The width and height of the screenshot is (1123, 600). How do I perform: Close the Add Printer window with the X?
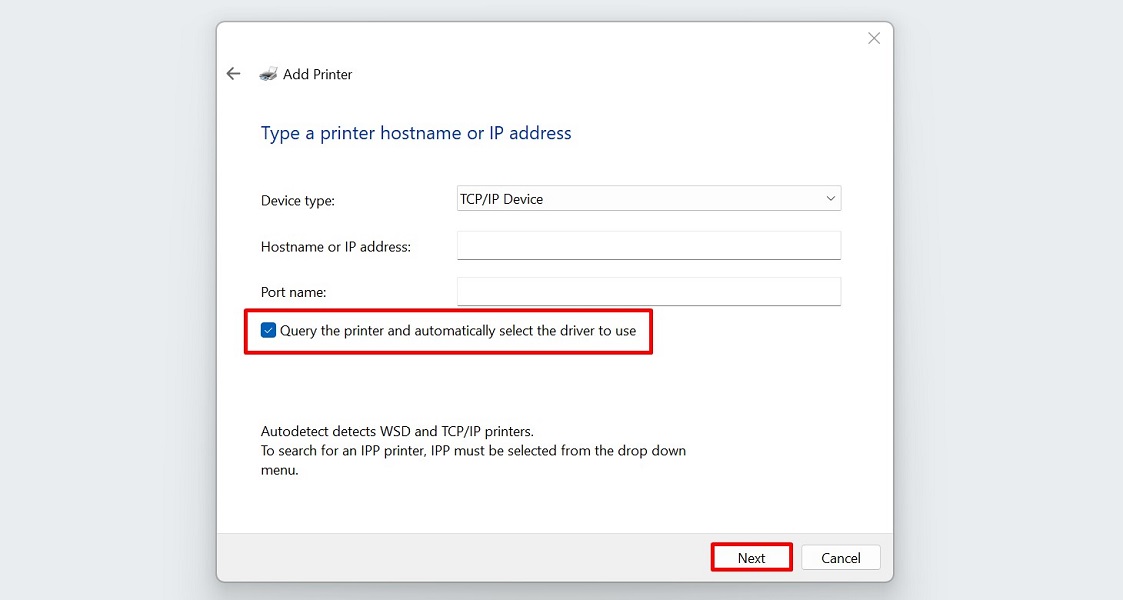874,38
